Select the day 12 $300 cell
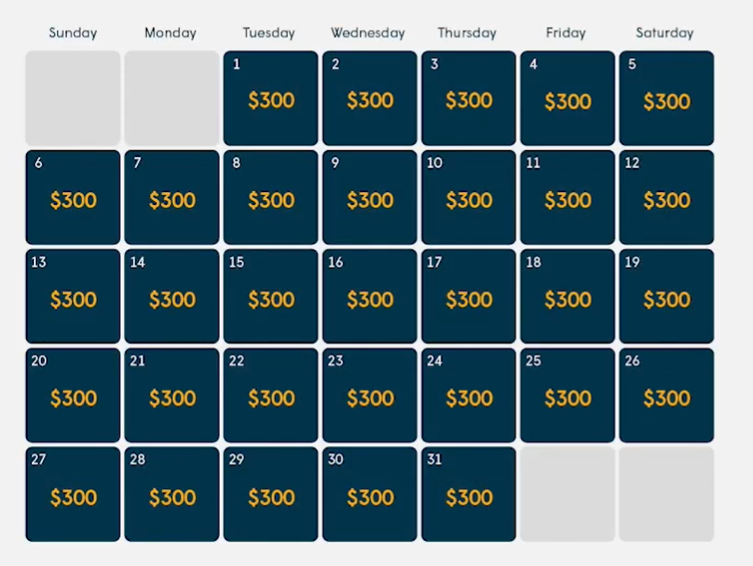This screenshot has height=566, width=753. pyautogui.click(x=667, y=197)
